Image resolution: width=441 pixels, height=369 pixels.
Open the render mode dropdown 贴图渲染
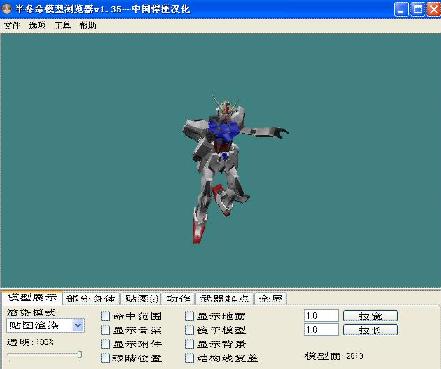[x=45, y=325]
